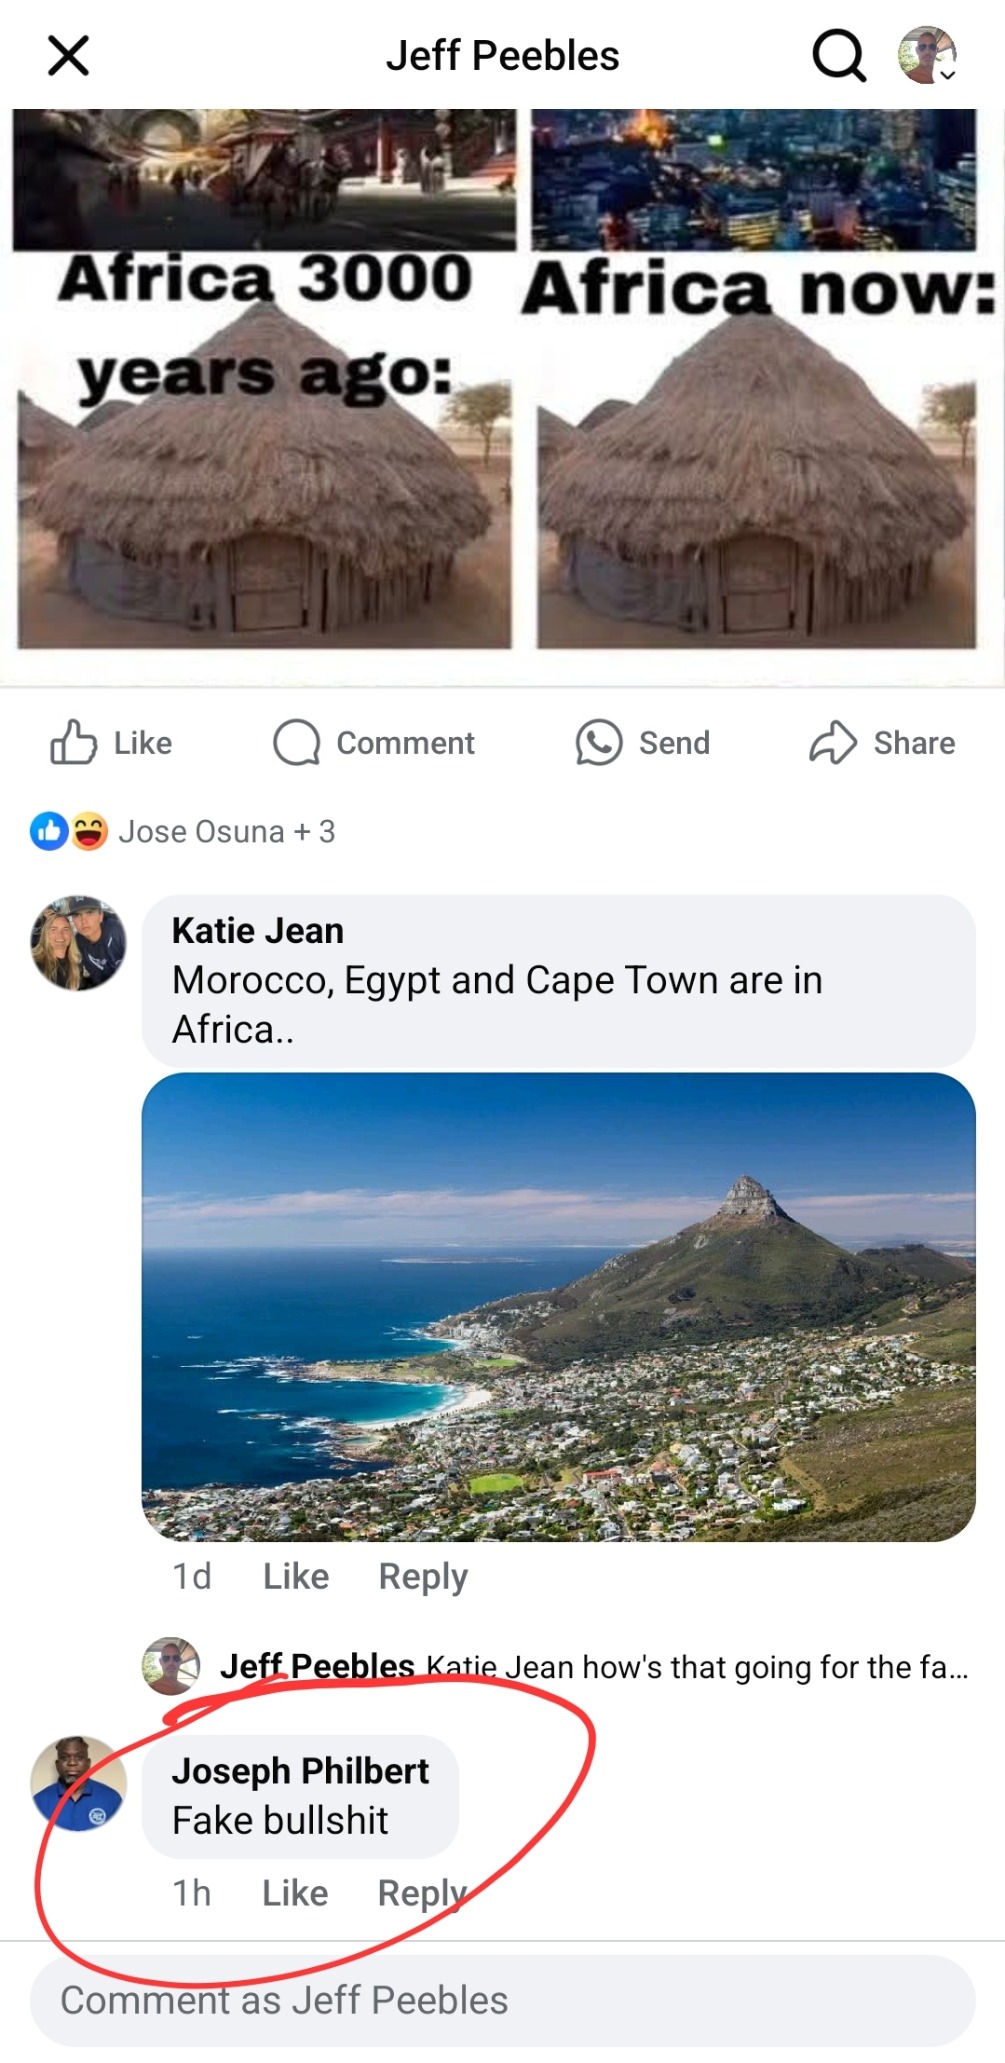The height and width of the screenshot is (2063, 1005).
Task: Tap the thumbs-up Like icon on post
Action: click(x=74, y=743)
